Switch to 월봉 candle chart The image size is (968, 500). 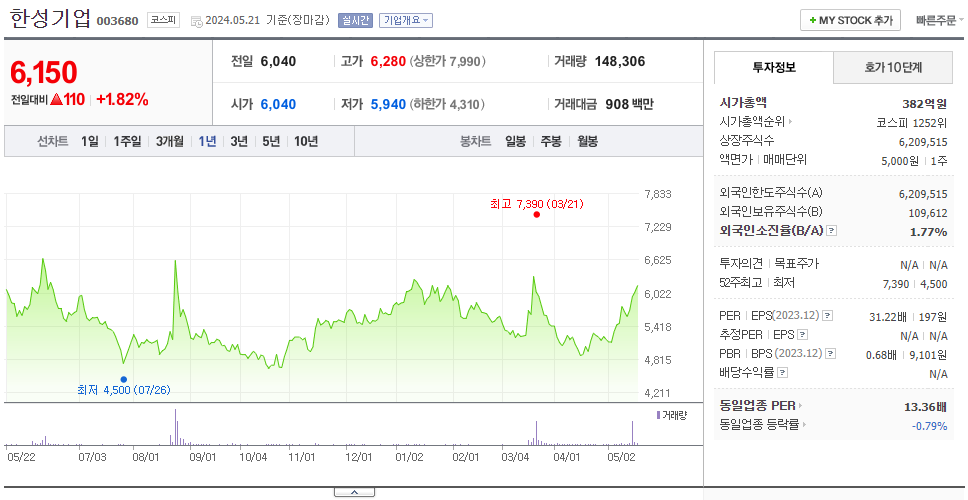tap(588, 141)
